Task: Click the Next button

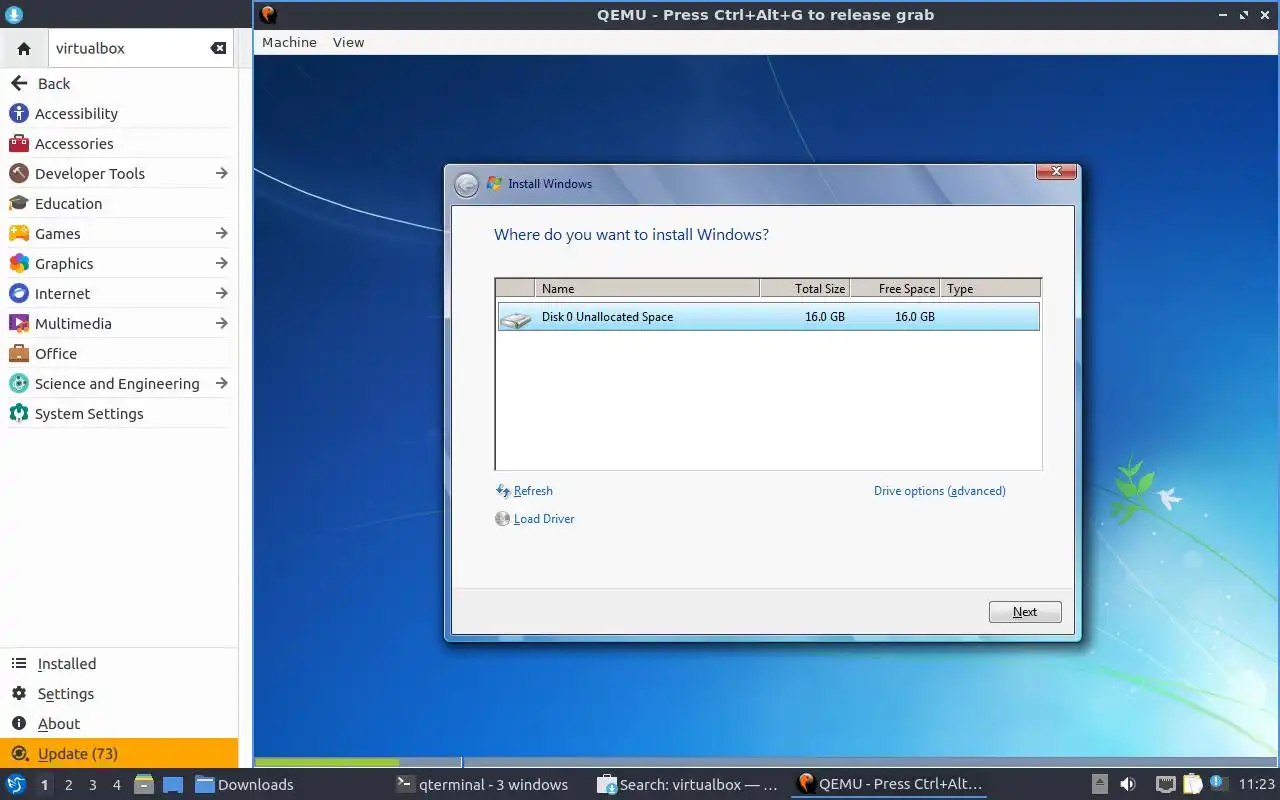Action: [1025, 612]
